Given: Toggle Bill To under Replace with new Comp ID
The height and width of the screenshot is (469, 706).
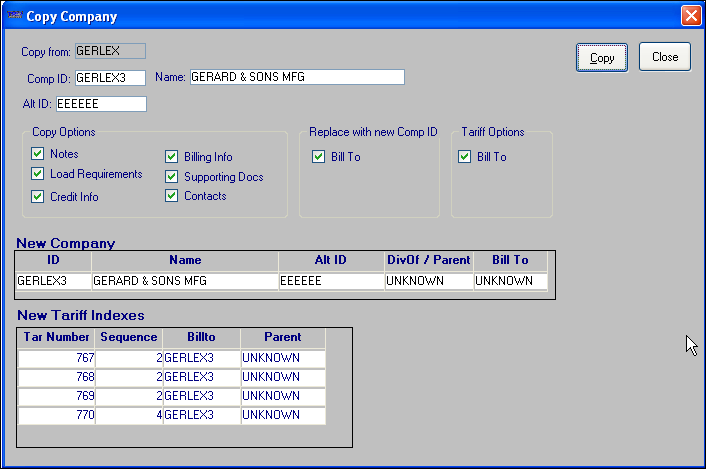Looking at the screenshot, I should (318, 157).
